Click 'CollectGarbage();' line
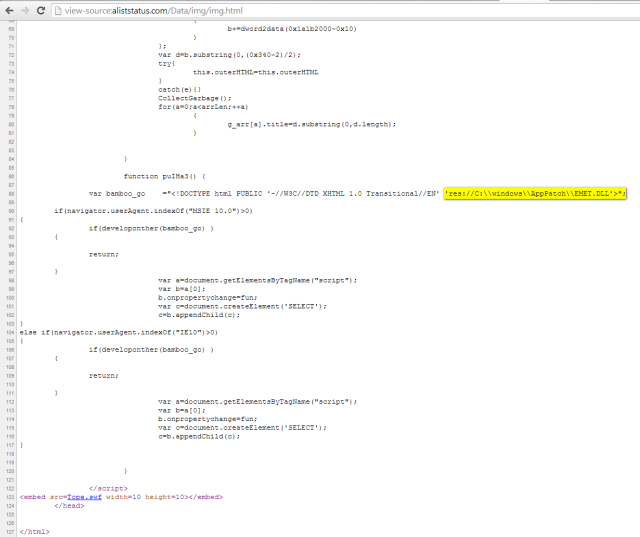 [x=195, y=98]
